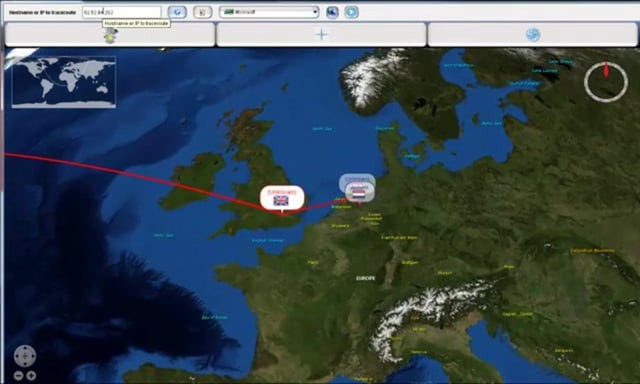Click the dropdown arrow of the interface selector
The image size is (640, 384).
point(315,12)
